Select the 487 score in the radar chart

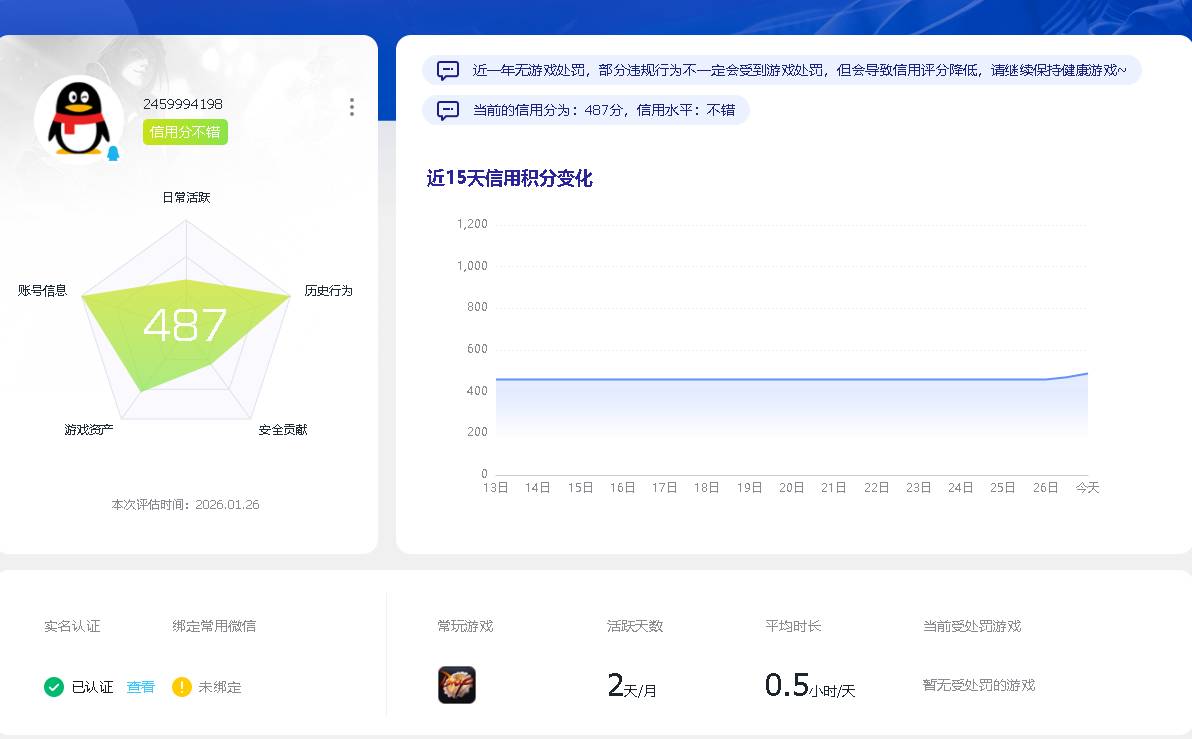click(x=186, y=324)
